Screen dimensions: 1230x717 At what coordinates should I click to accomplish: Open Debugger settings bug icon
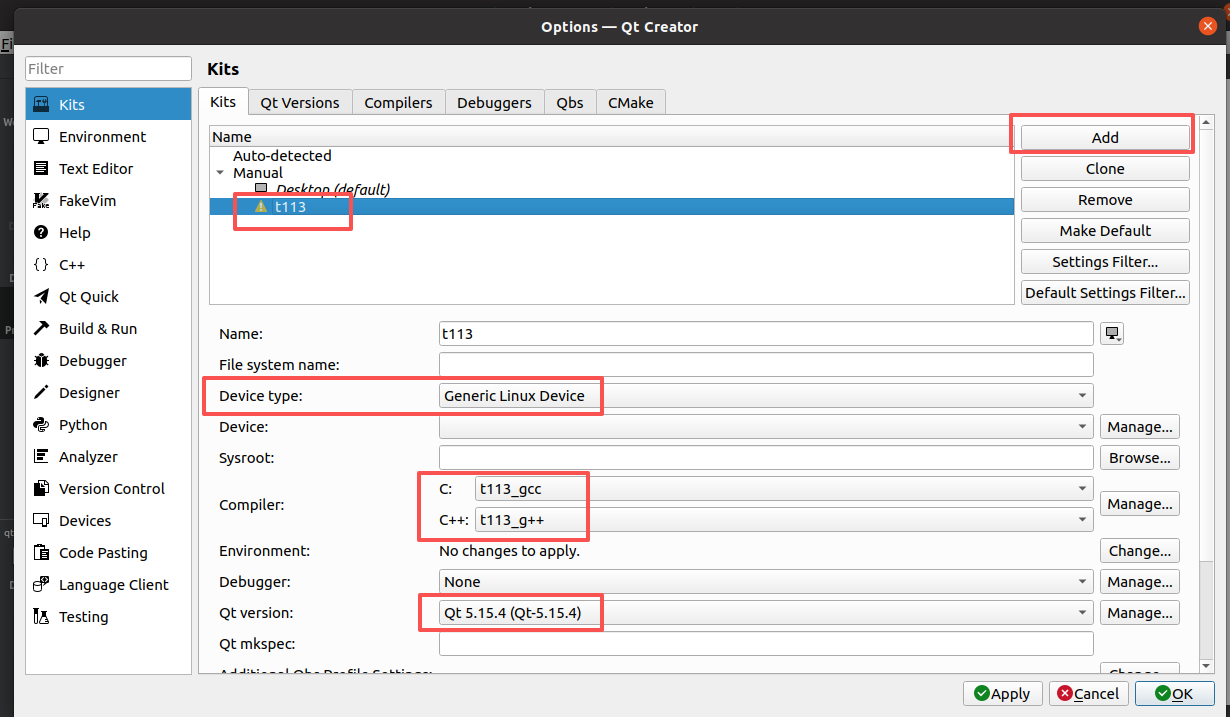[41, 361]
